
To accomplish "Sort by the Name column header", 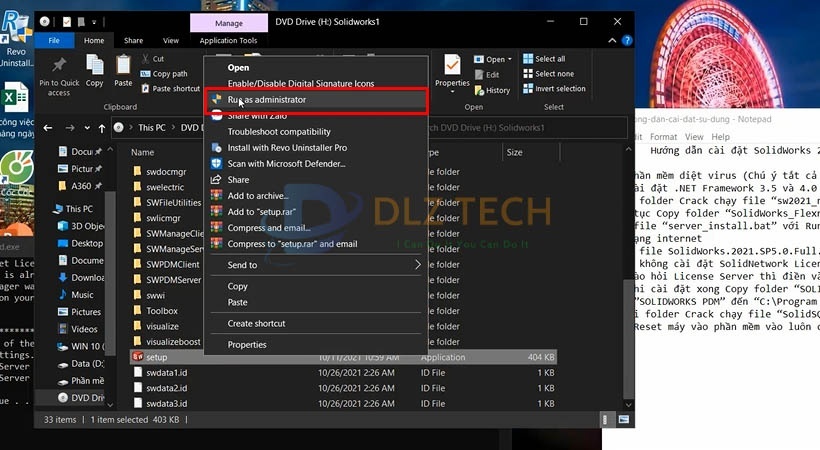I will (x=142, y=152).
